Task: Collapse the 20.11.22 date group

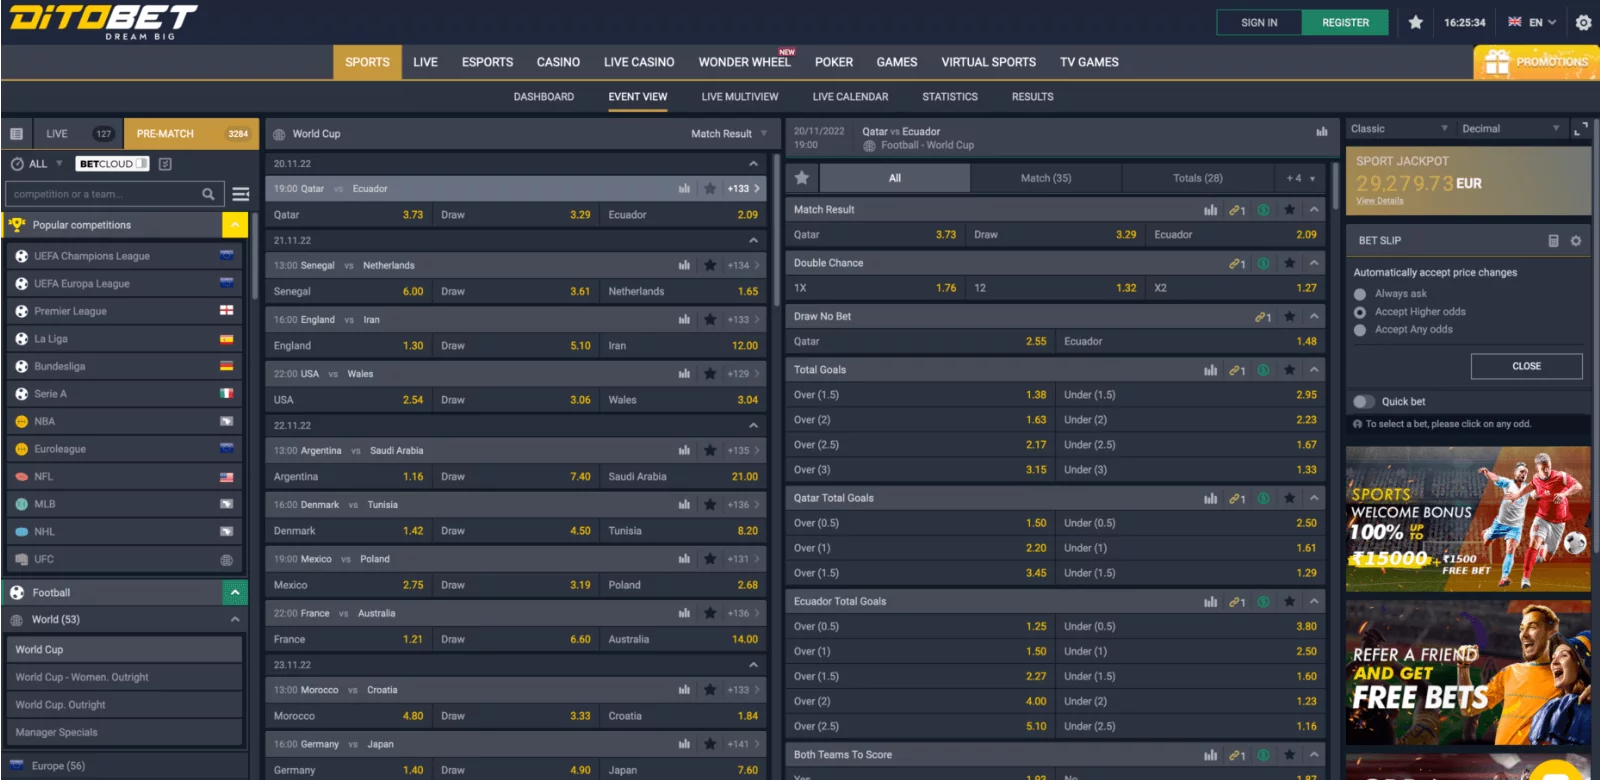Action: [x=753, y=164]
